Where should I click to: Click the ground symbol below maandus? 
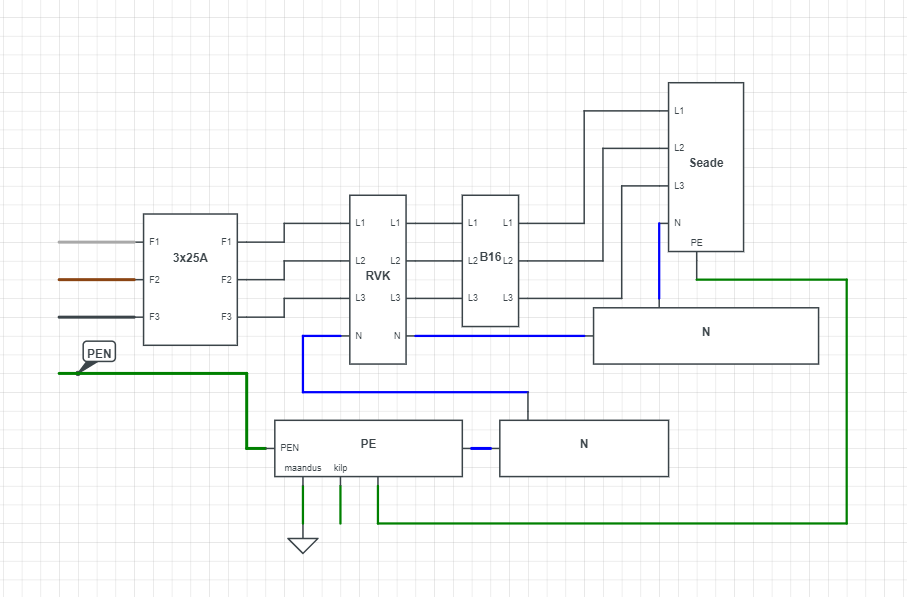pyautogui.click(x=303, y=545)
